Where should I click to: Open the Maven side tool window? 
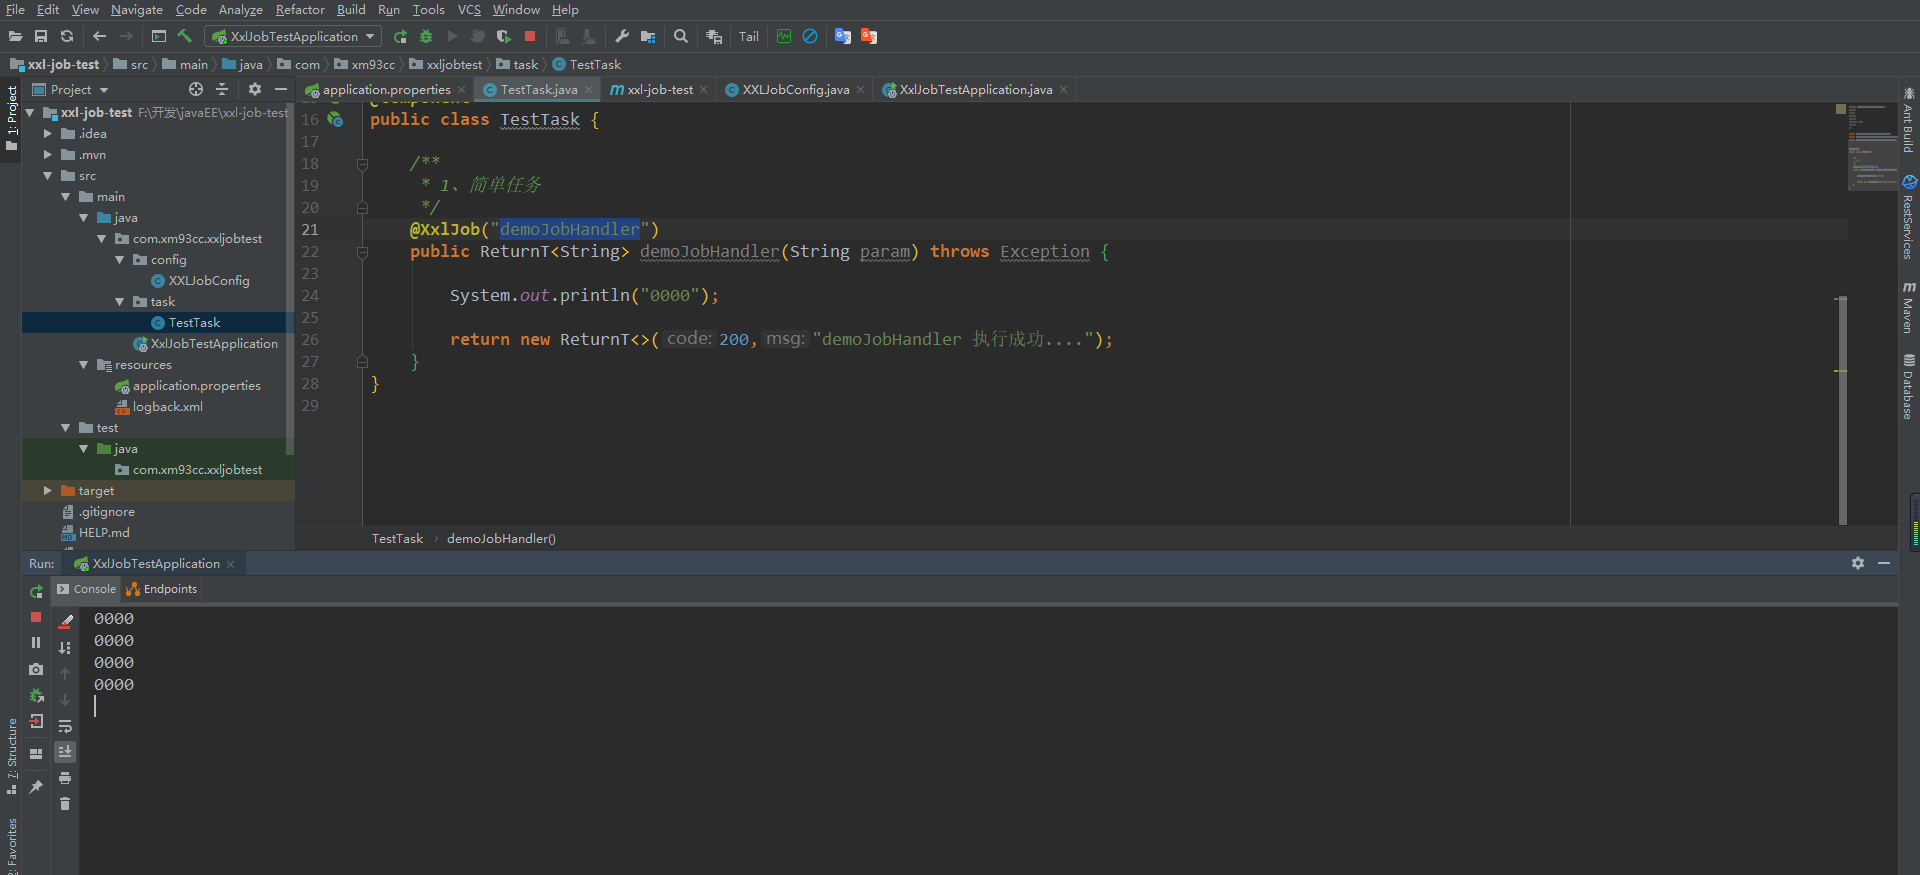tap(1909, 306)
